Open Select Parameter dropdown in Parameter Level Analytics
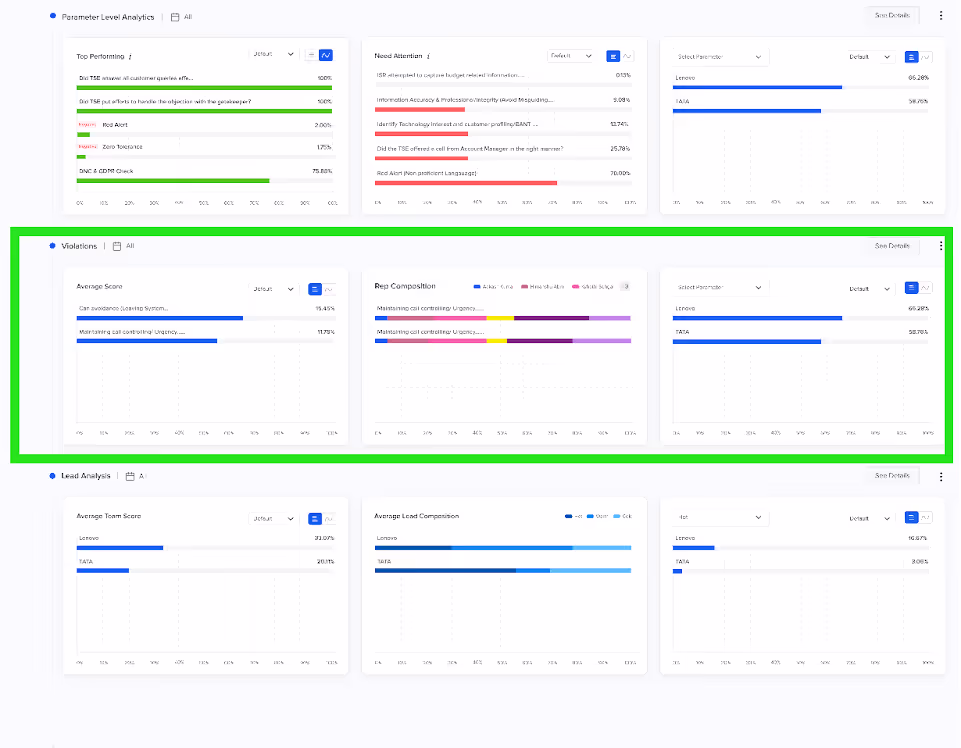 720,57
